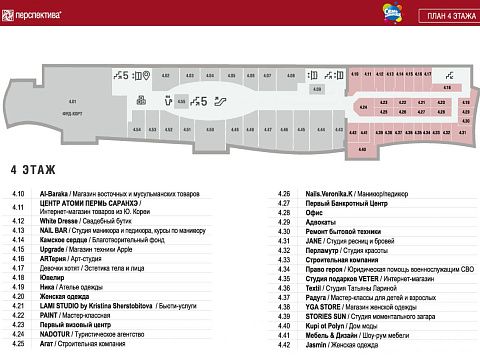
Task: Select unit 4.50 on the floor plan
Action: point(210,129)
